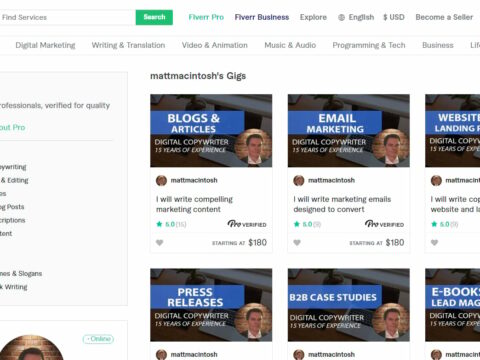The width and height of the screenshot is (480, 360).
Task: Open the $ USD currency selector
Action: [x=394, y=17]
